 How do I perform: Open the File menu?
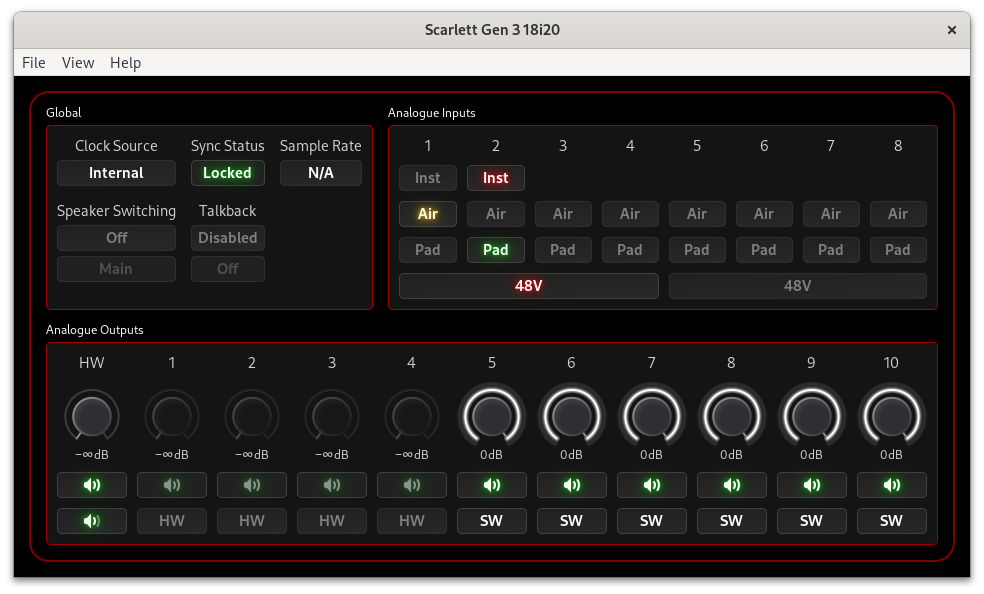34,62
